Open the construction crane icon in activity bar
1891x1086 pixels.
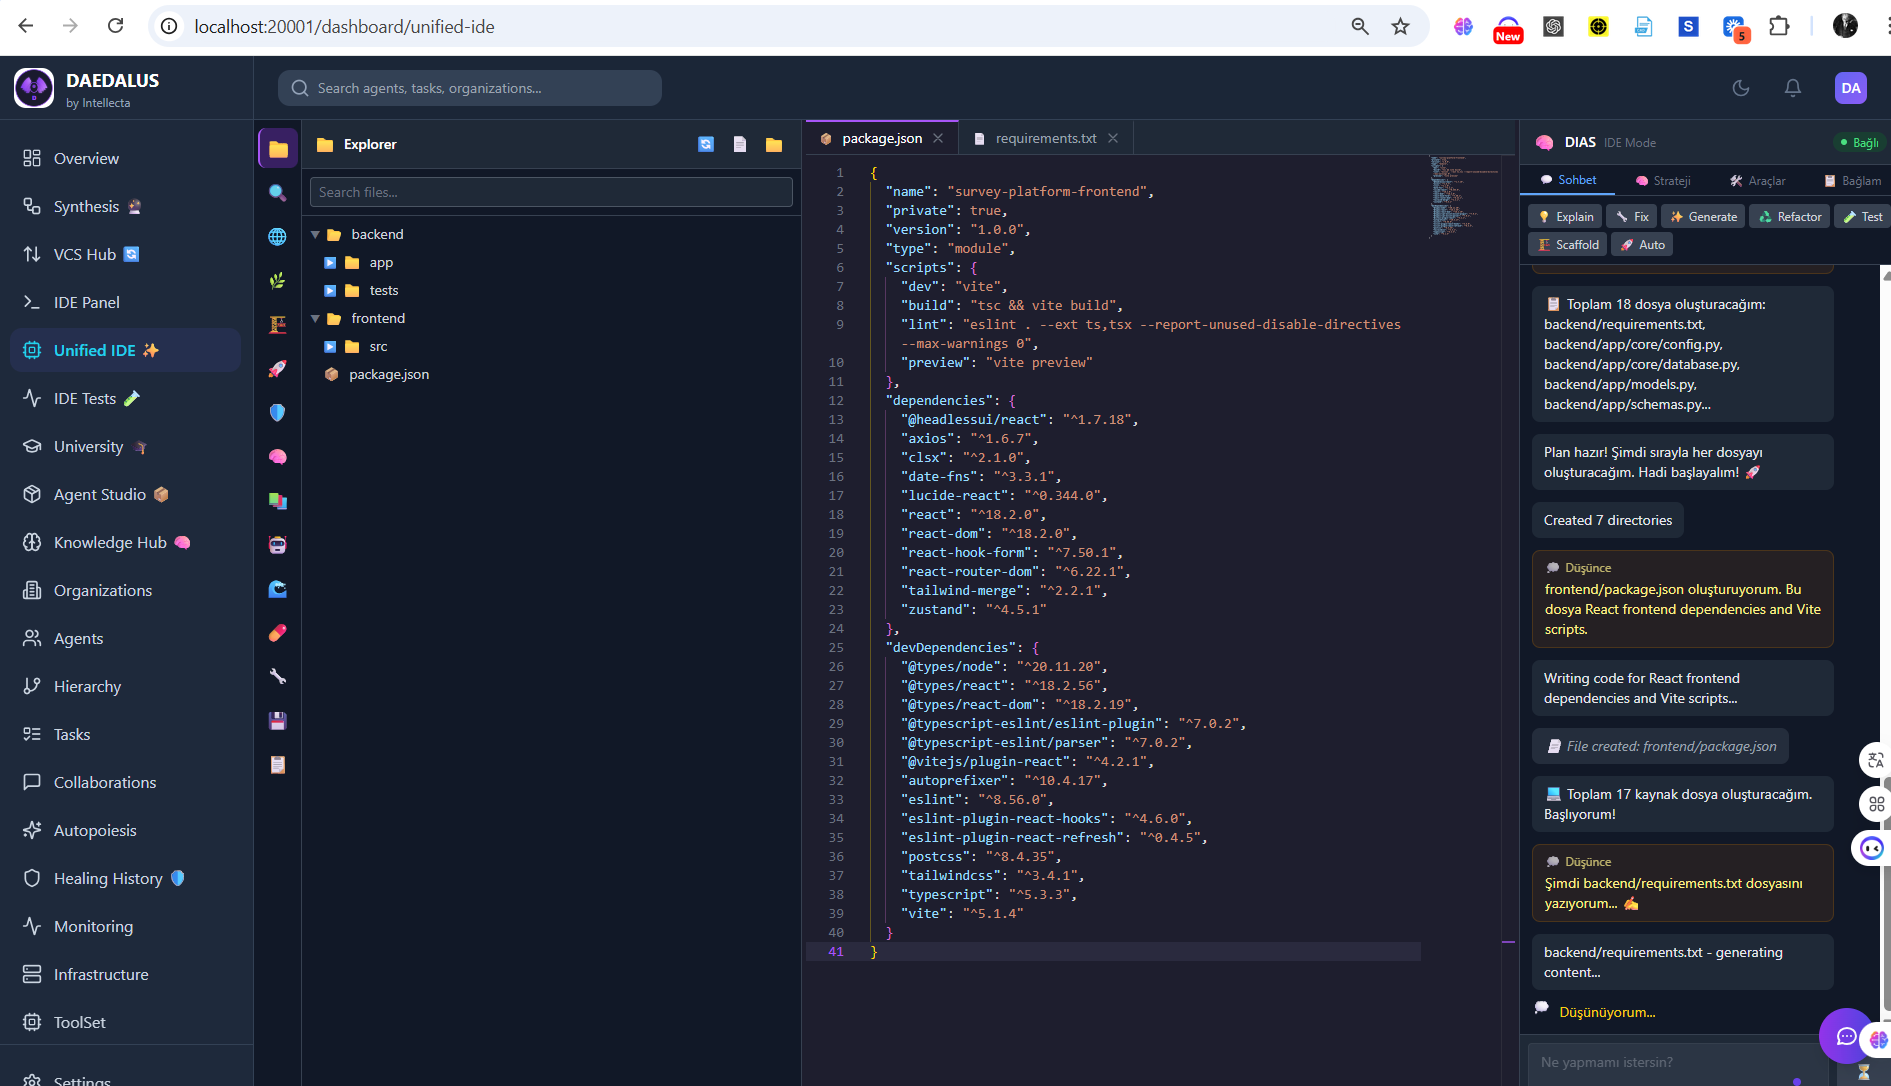tap(278, 325)
